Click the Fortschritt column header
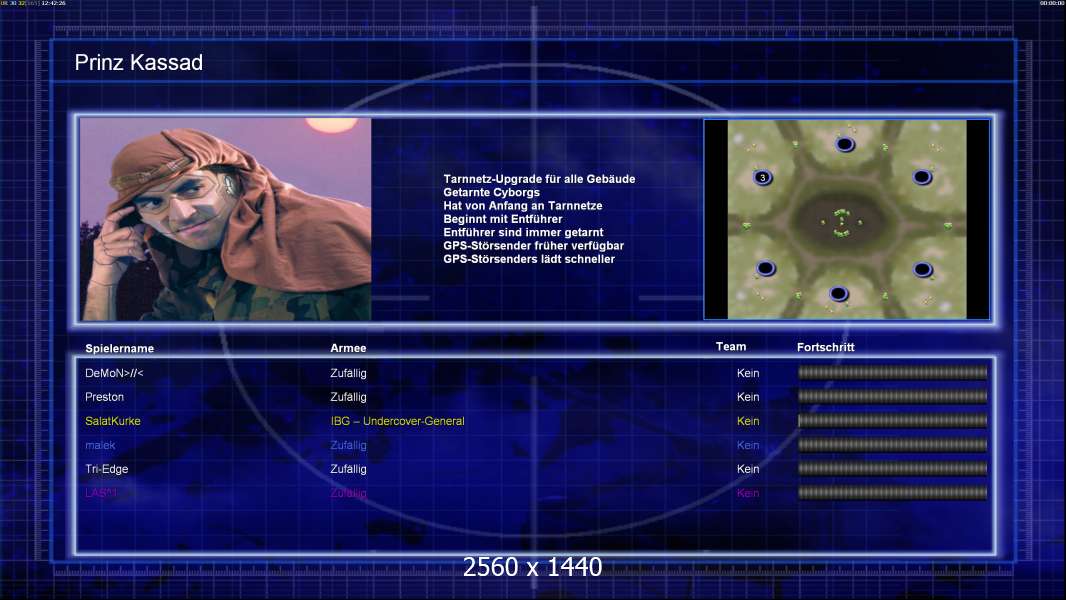1066x600 pixels. tap(825, 347)
